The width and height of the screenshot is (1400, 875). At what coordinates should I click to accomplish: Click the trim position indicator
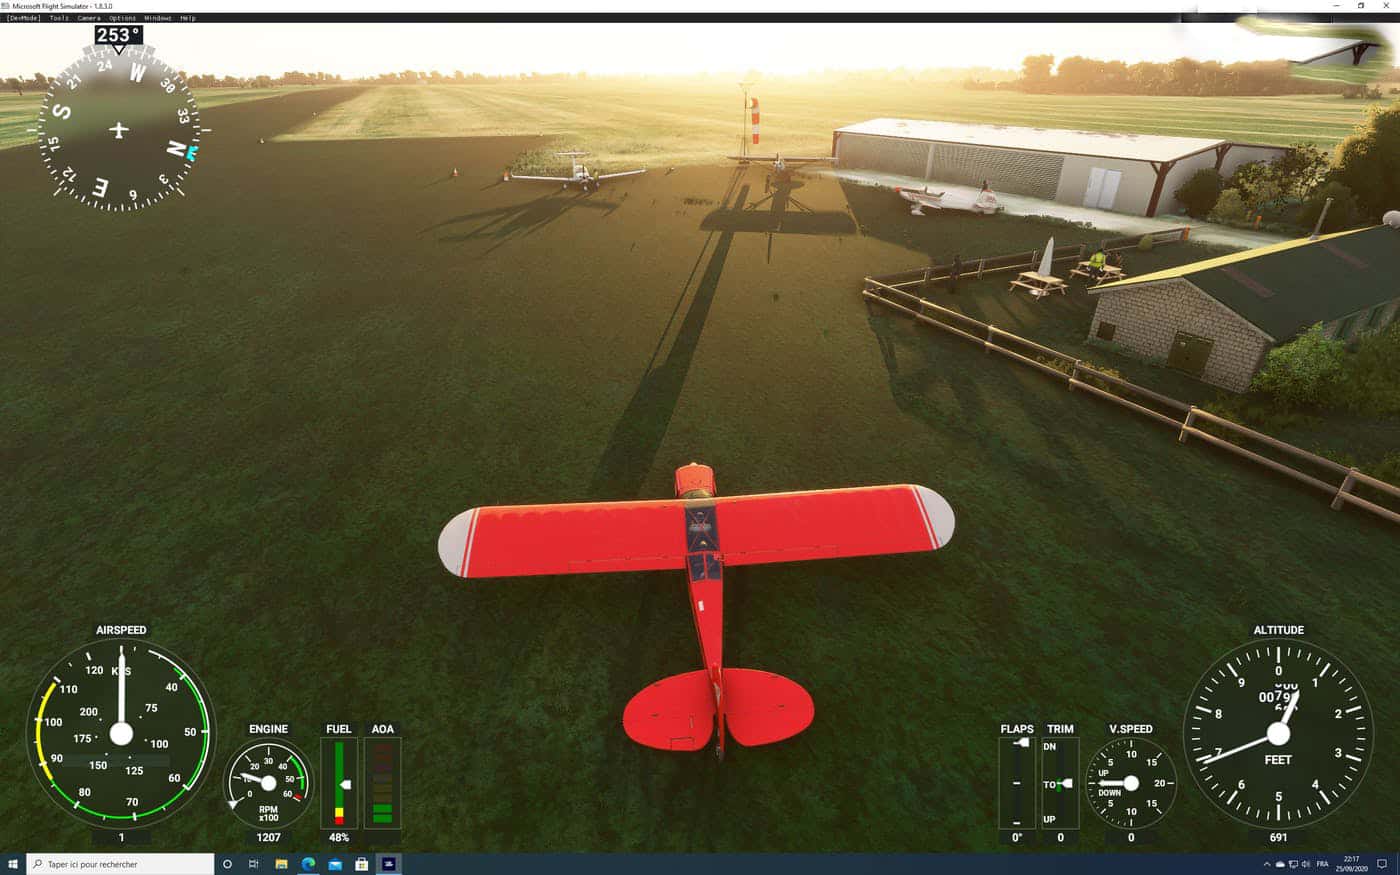pyautogui.click(x=1060, y=783)
